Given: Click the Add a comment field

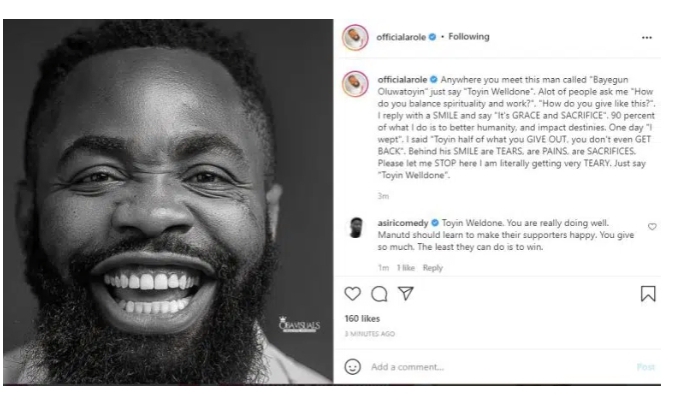Looking at the screenshot, I should [500, 367].
